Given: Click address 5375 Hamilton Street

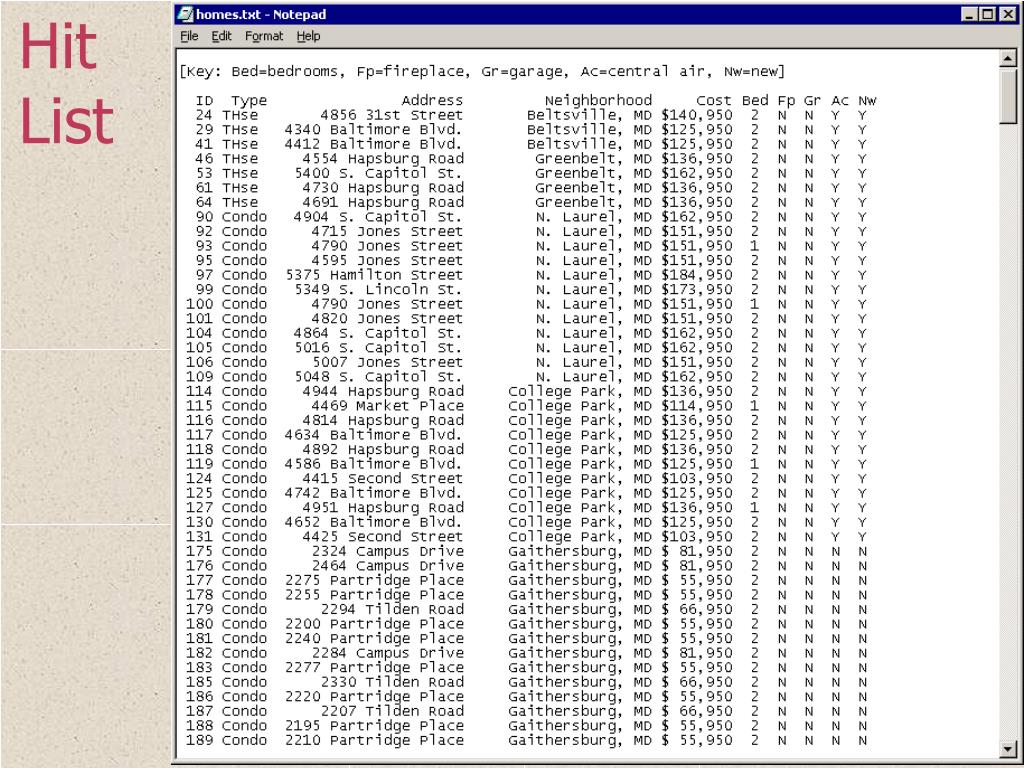Looking at the screenshot, I should [x=374, y=274].
